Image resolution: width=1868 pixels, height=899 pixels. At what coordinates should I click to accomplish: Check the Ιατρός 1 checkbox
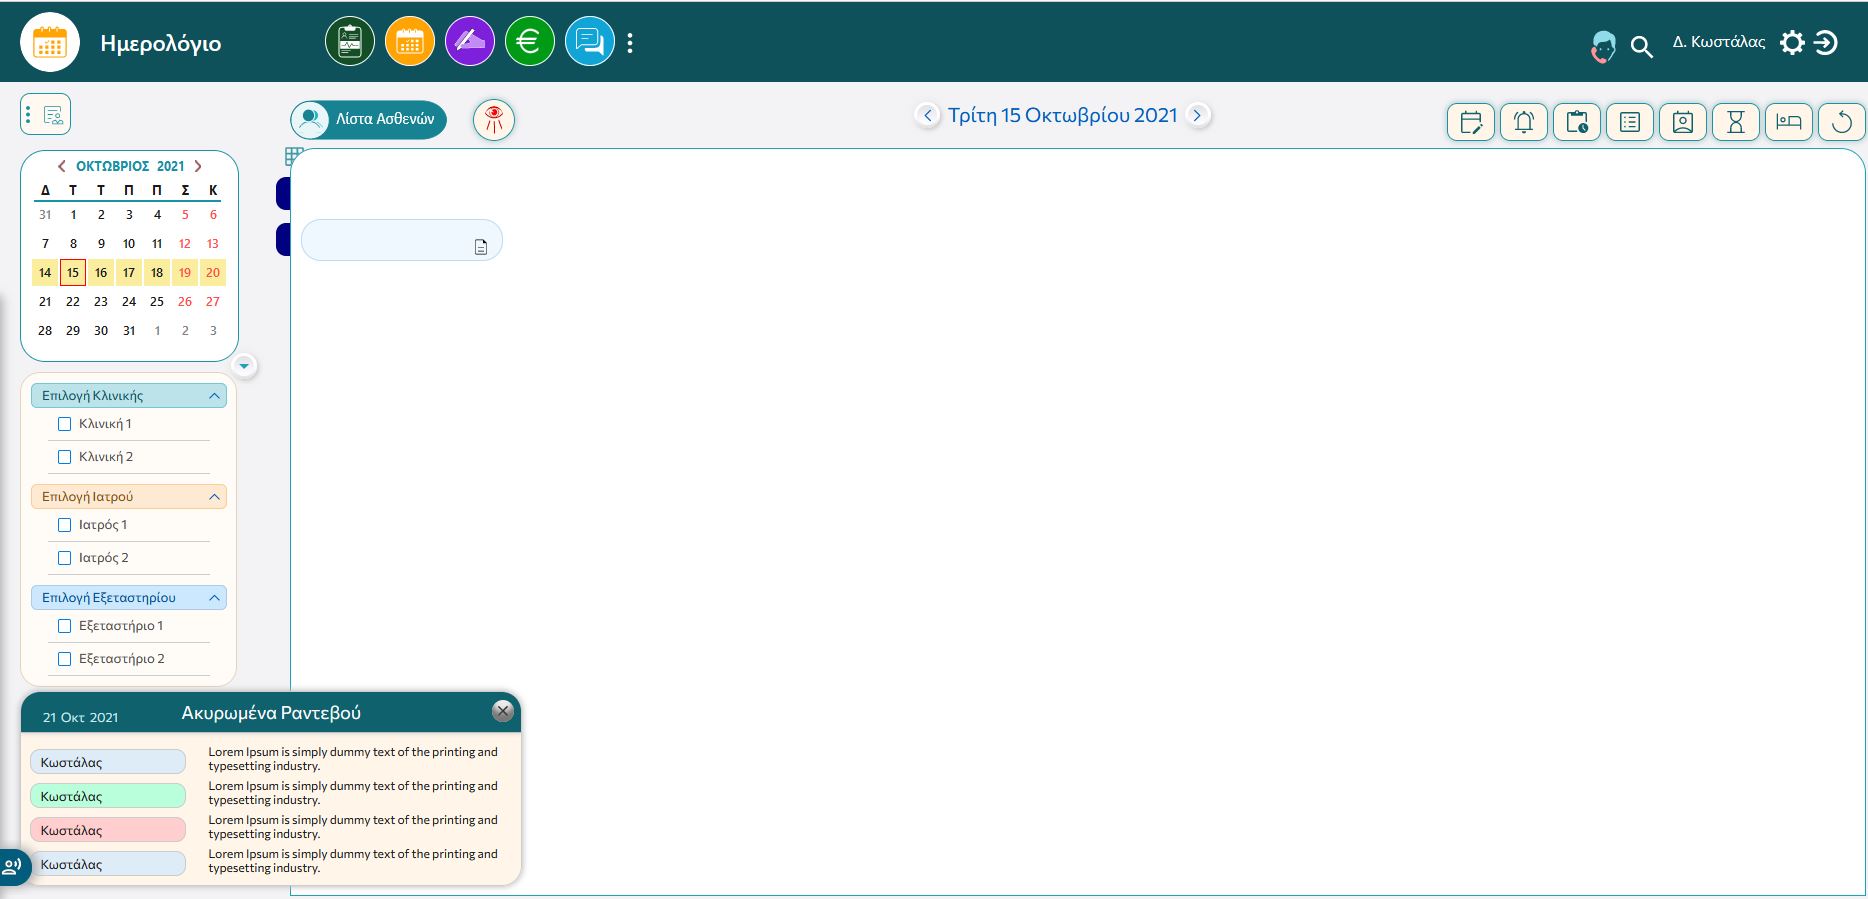coord(65,525)
